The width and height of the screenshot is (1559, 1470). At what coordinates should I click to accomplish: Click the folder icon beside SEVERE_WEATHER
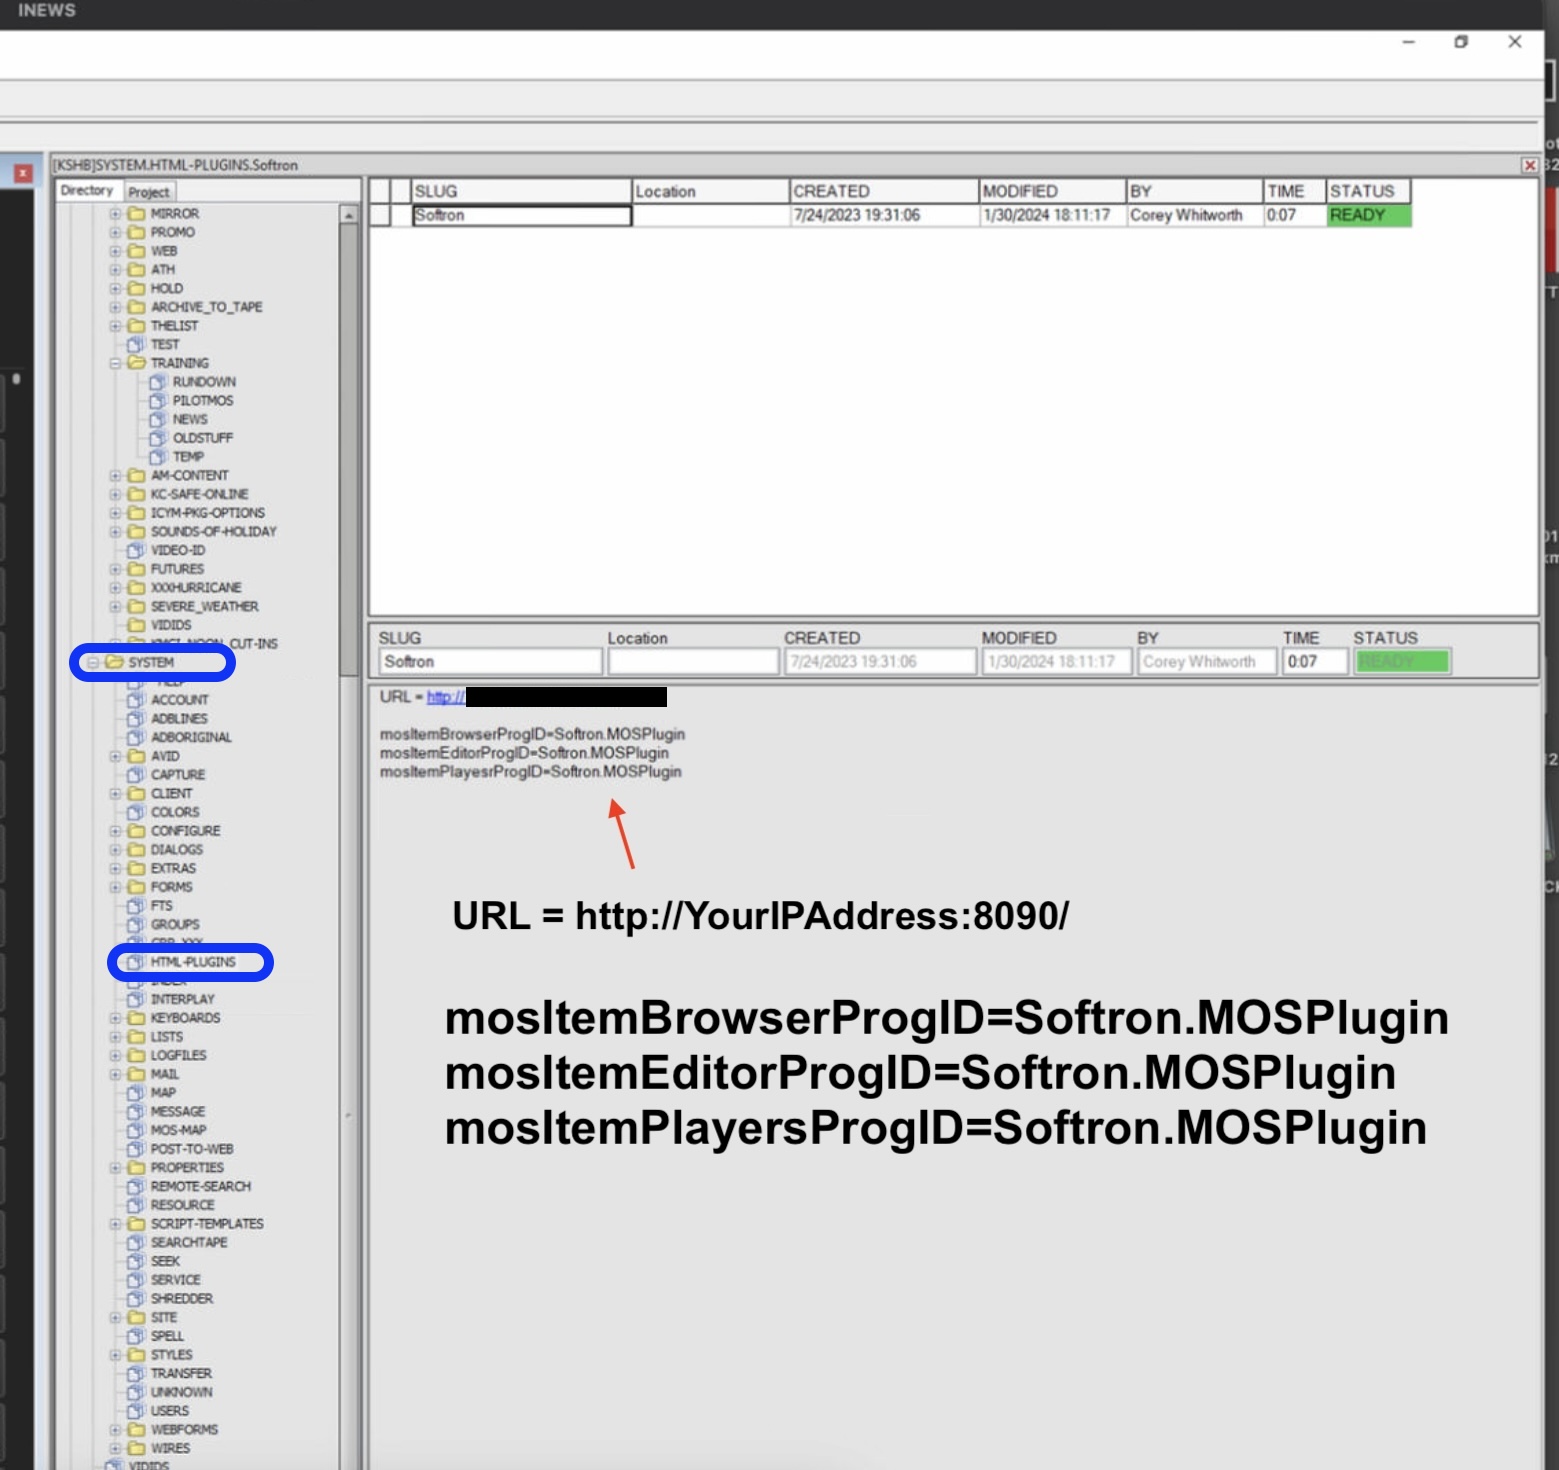[x=137, y=606]
